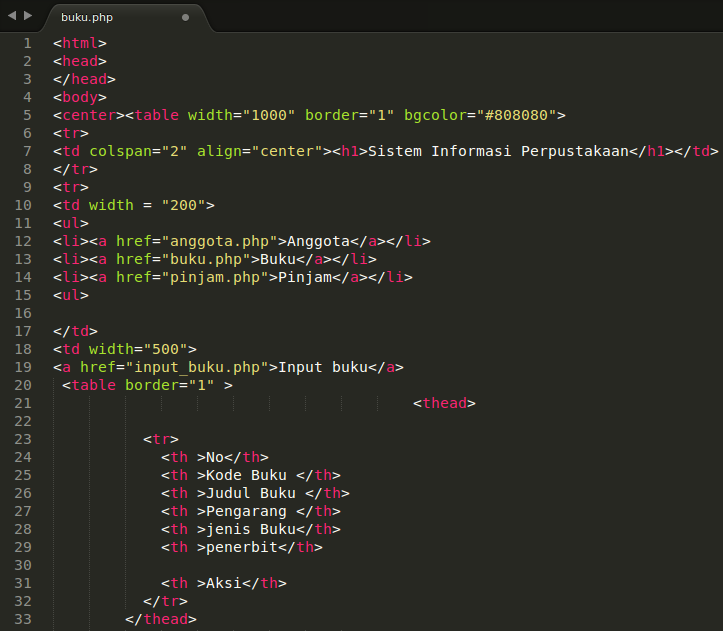Viewport: 723px width, 631px height.
Task: Click the <html> tag on line 1
Action: tap(80, 43)
